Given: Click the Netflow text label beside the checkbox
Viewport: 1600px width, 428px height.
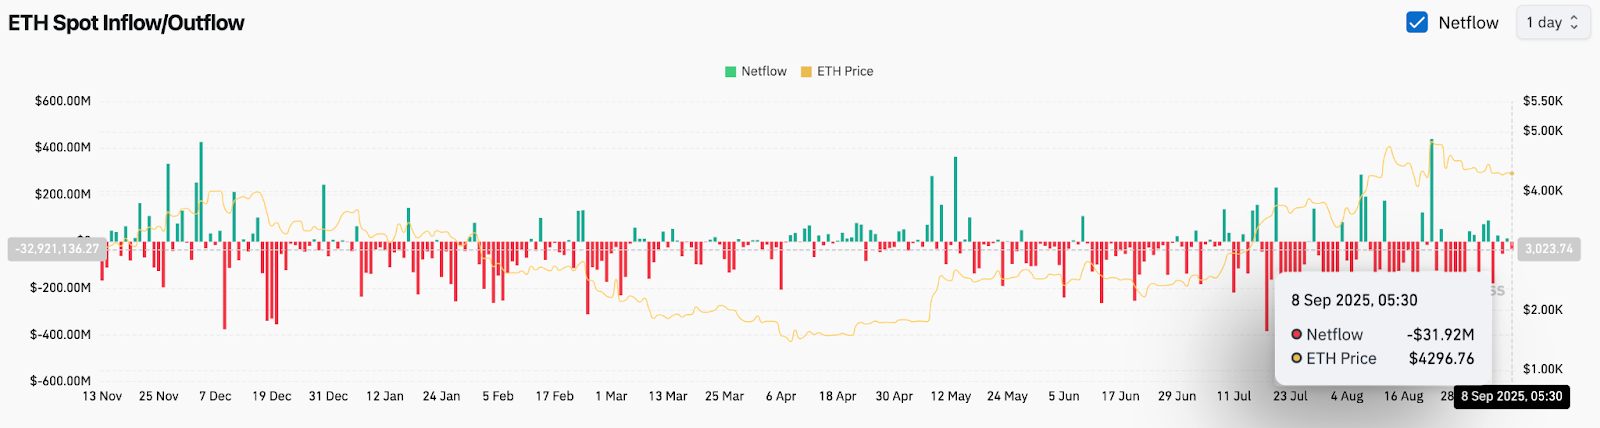Looking at the screenshot, I should [x=1468, y=23].
